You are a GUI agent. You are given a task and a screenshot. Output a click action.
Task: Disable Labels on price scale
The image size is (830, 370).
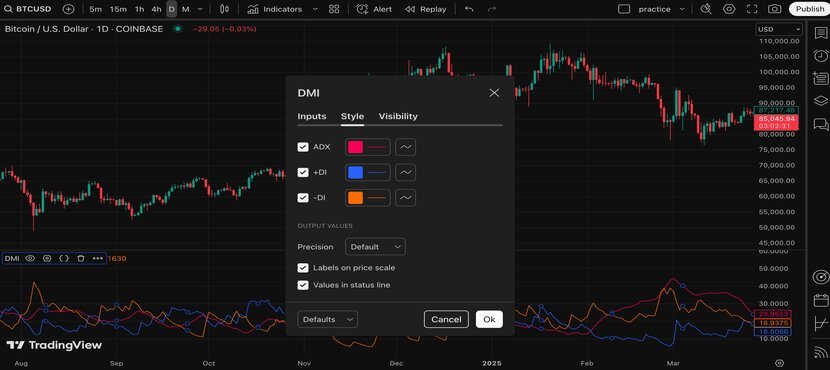(303, 268)
